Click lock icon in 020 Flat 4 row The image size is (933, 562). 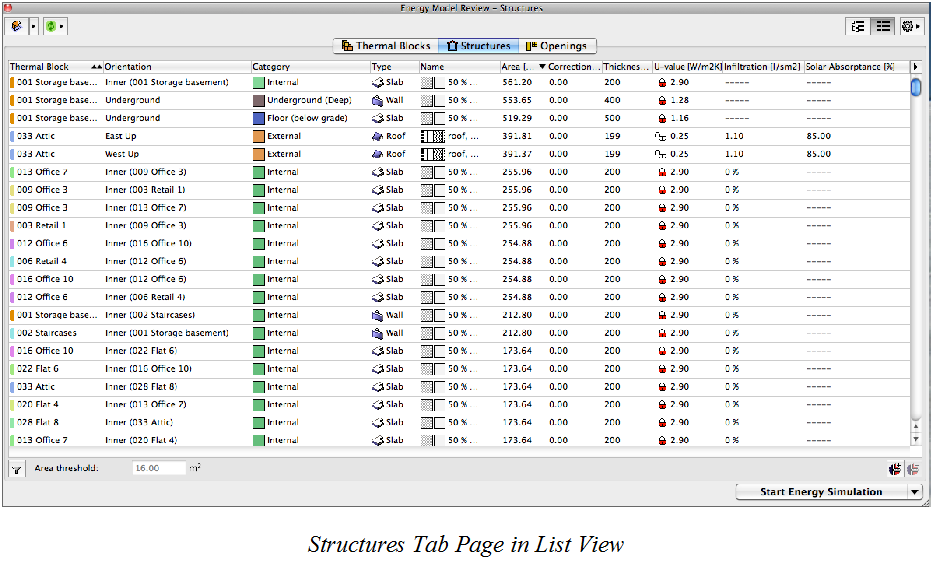point(662,405)
